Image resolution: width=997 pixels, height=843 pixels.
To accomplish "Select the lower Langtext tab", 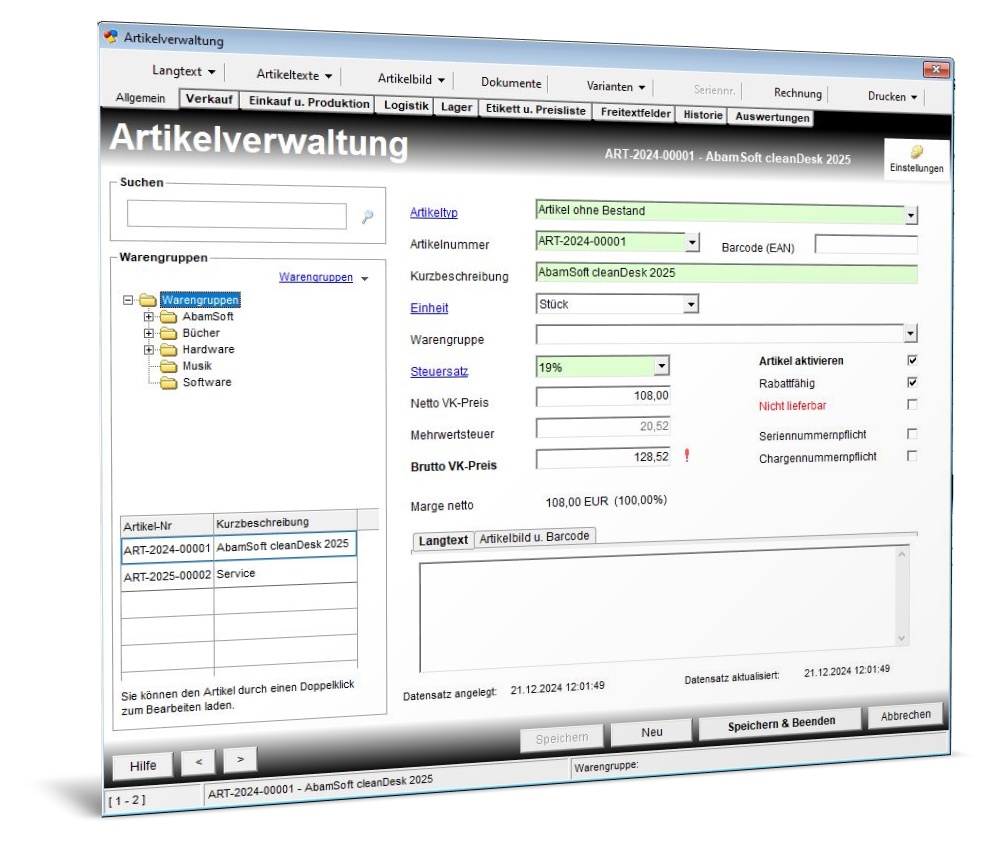I will (x=443, y=540).
